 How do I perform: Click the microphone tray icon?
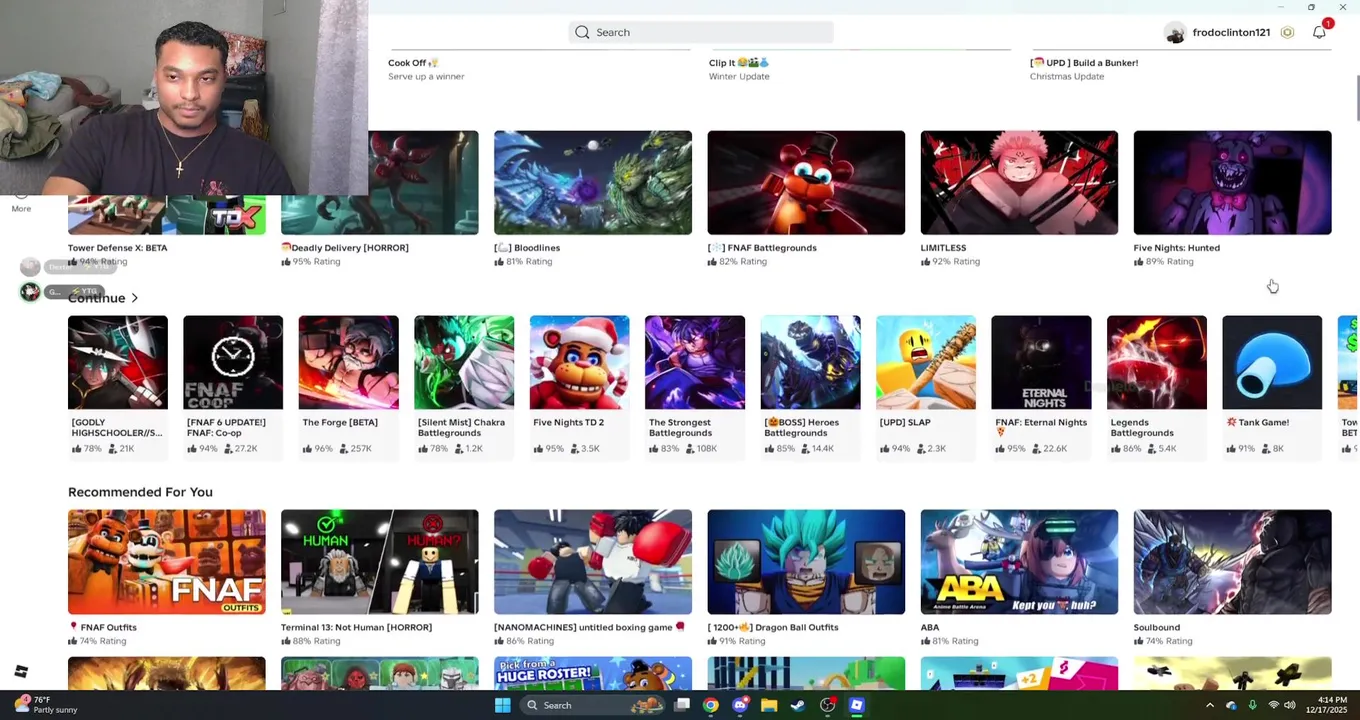pyautogui.click(x=1252, y=705)
